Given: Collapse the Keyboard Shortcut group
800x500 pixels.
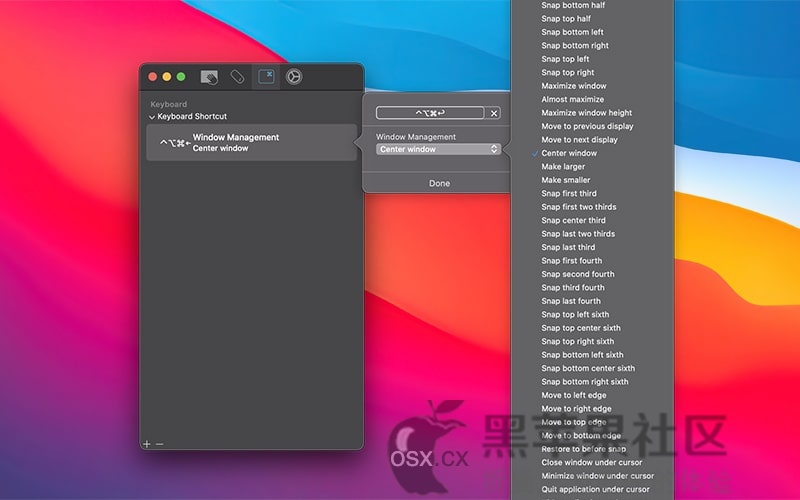Looking at the screenshot, I should point(152,117).
